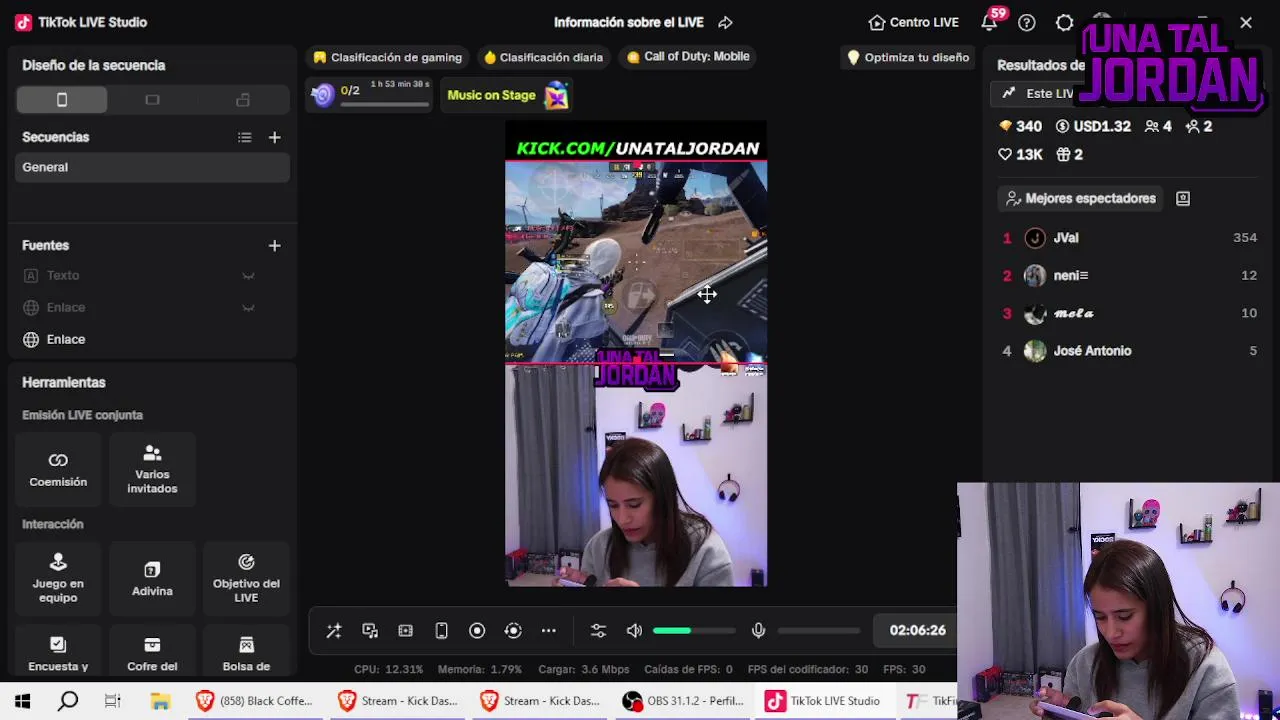Click the 02:06:26 live timer
This screenshot has height=720, width=1280.
pyautogui.click(x=917, y=630)
